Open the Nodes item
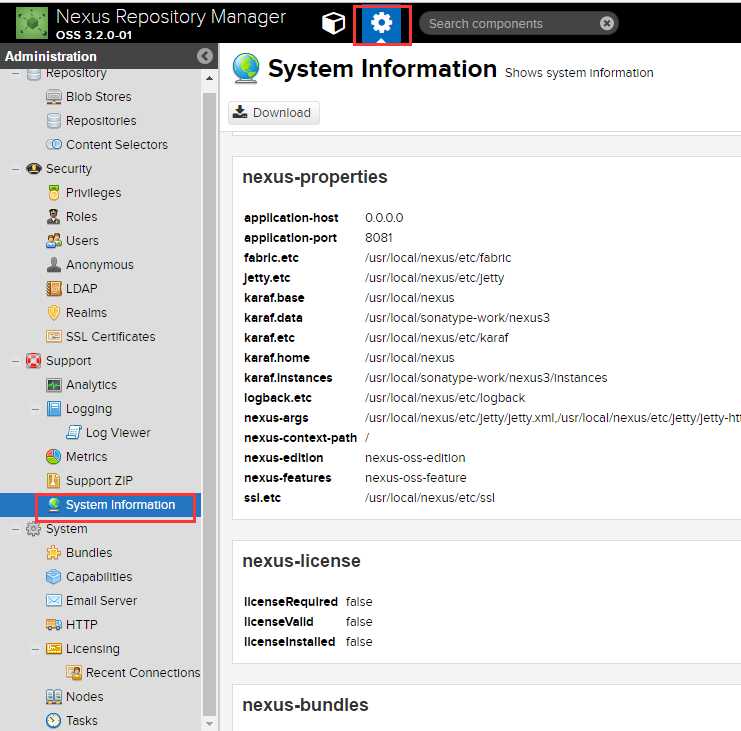 pyautogui.click(x=85, y=697)
